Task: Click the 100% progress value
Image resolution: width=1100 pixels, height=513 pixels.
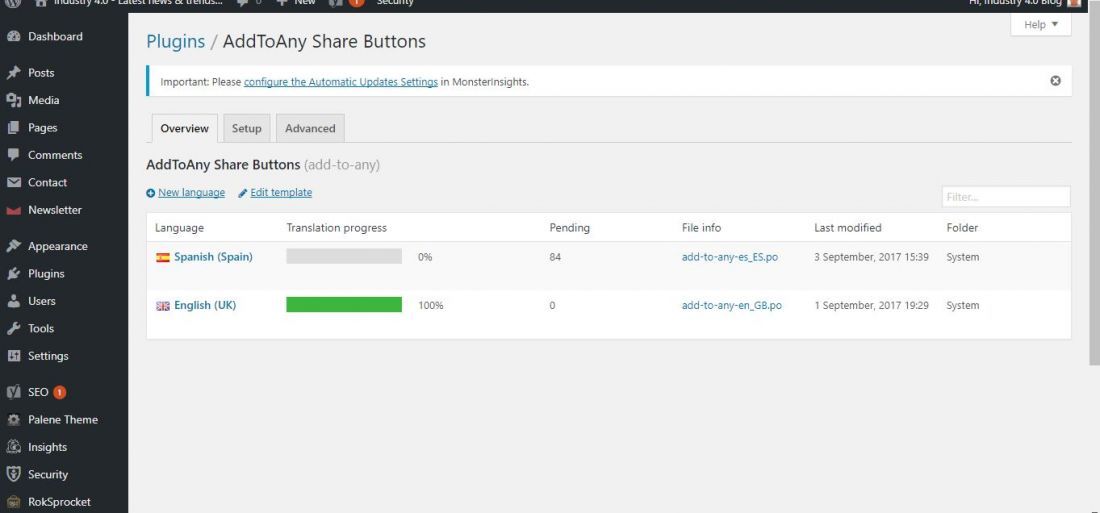Action: (x=431, y=305)
